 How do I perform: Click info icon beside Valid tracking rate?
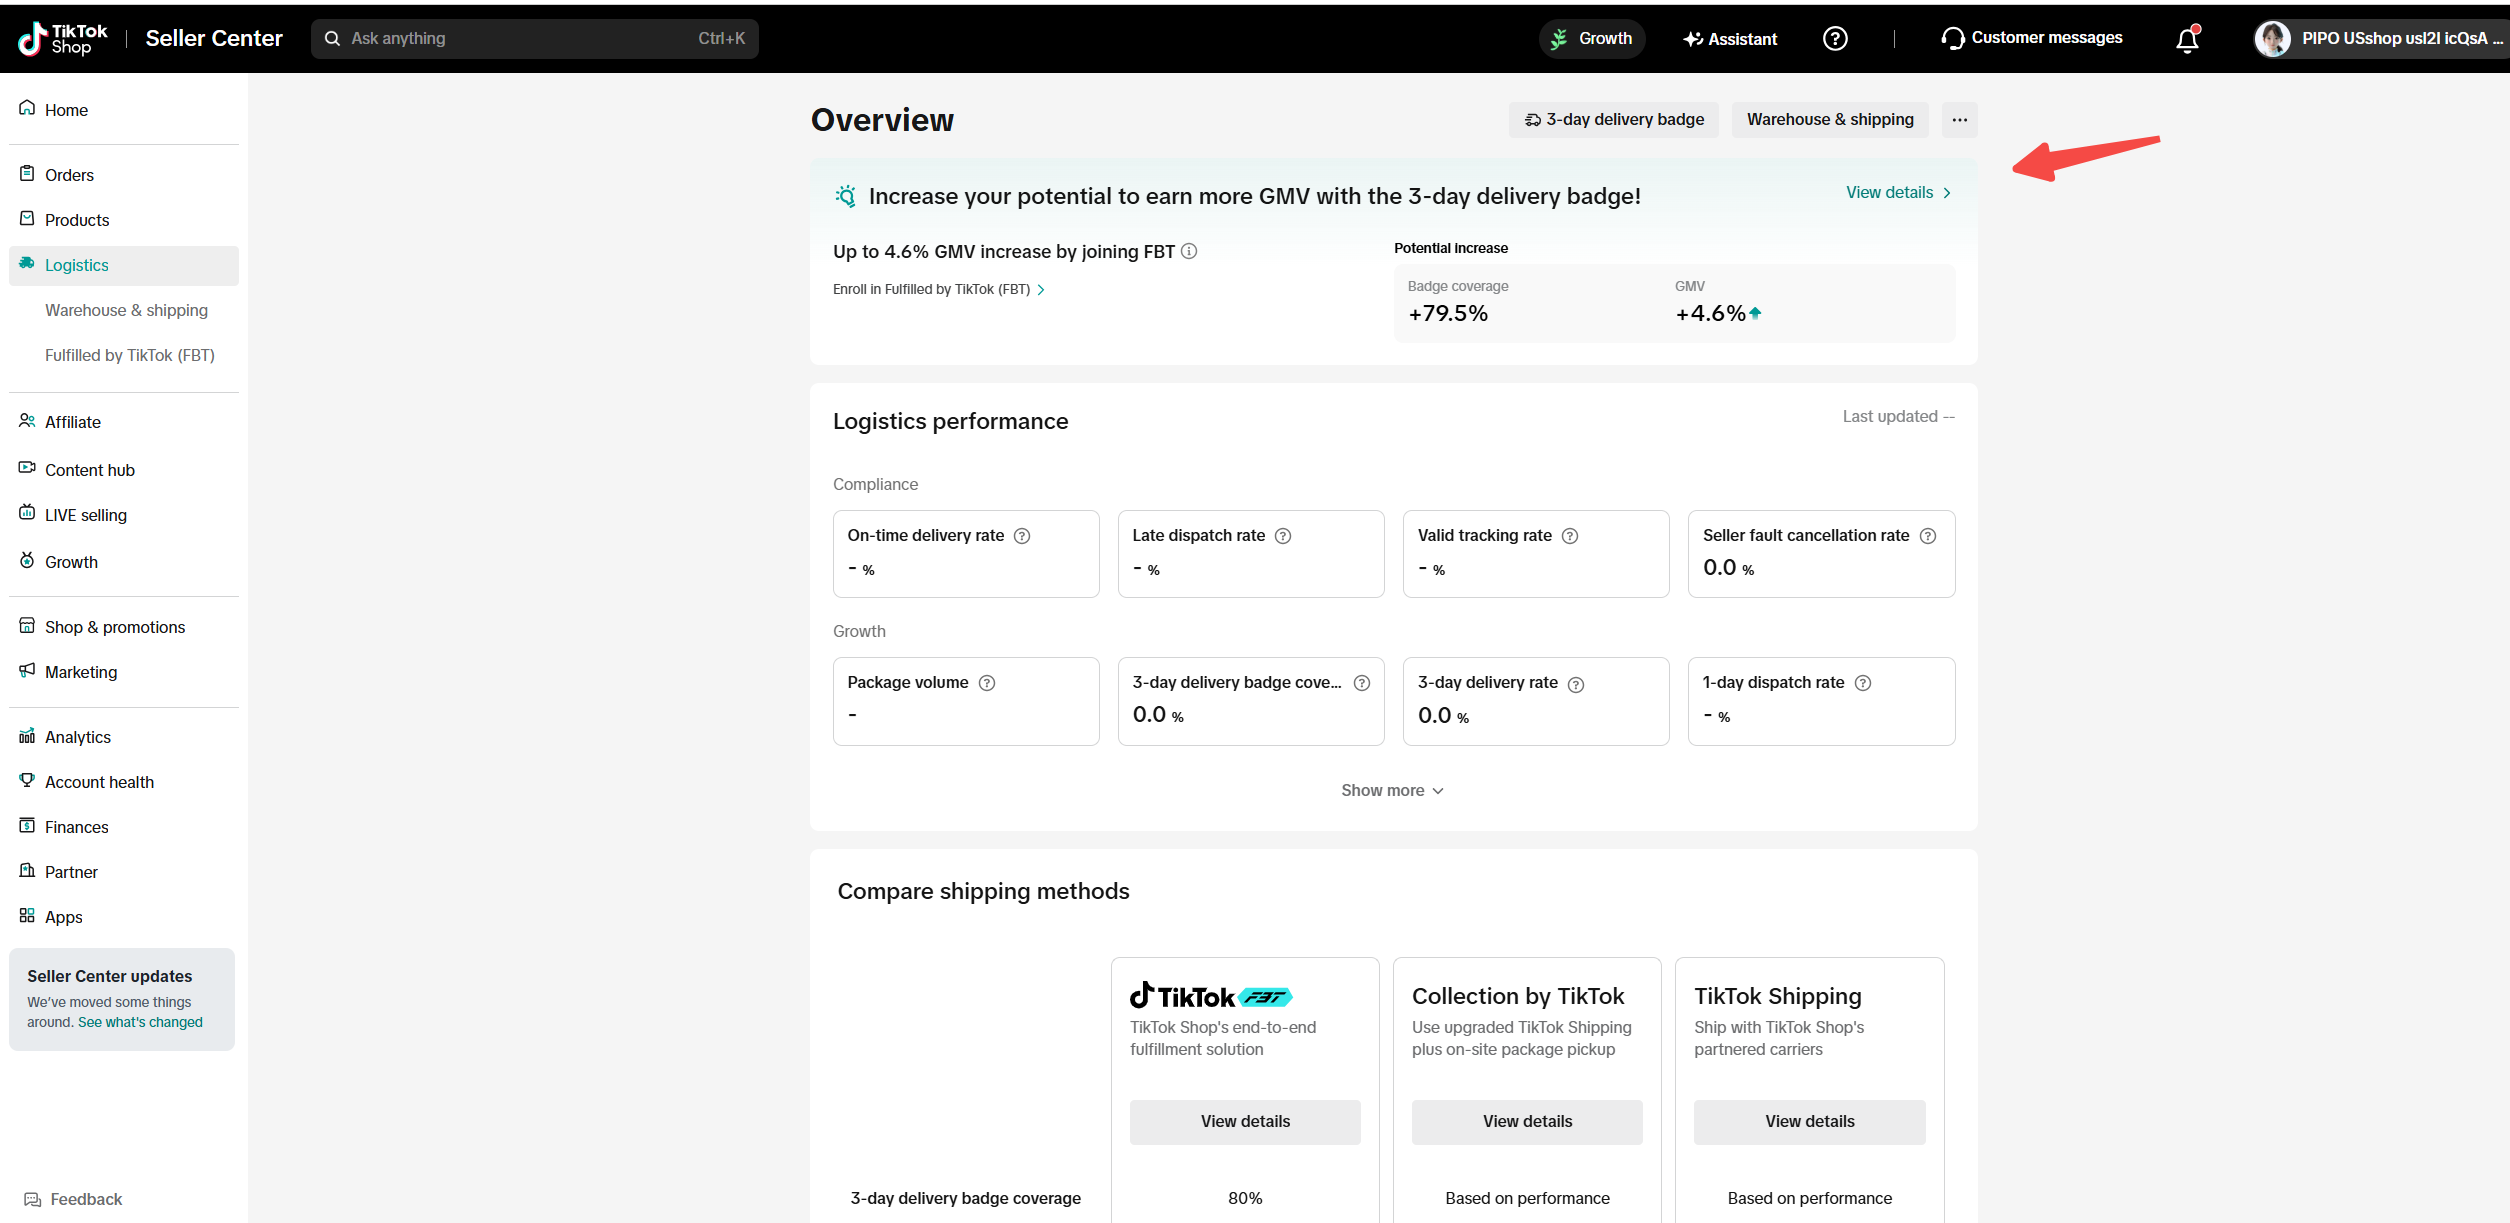1570,536
